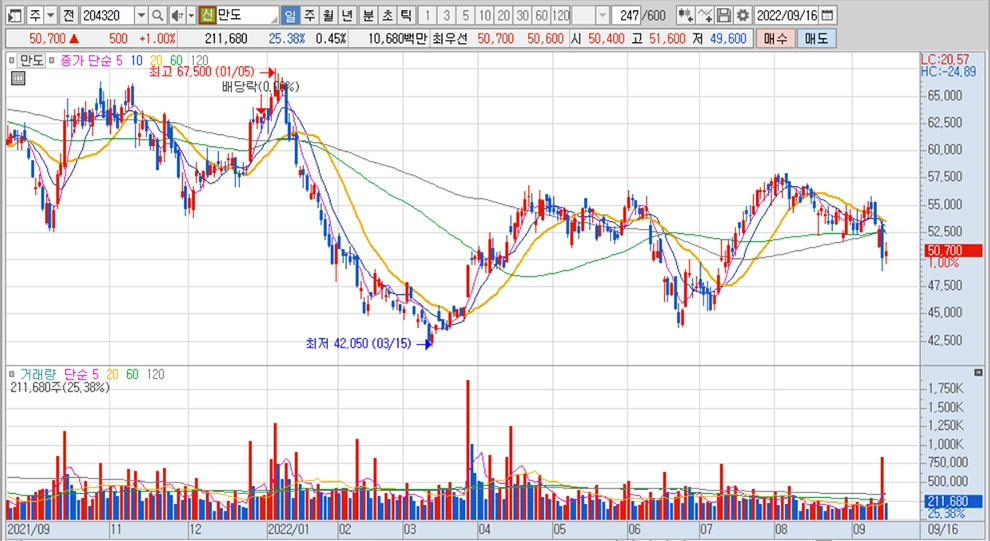Click the stock search magnifier icon
990x541 pixels.
coord(158,16)
